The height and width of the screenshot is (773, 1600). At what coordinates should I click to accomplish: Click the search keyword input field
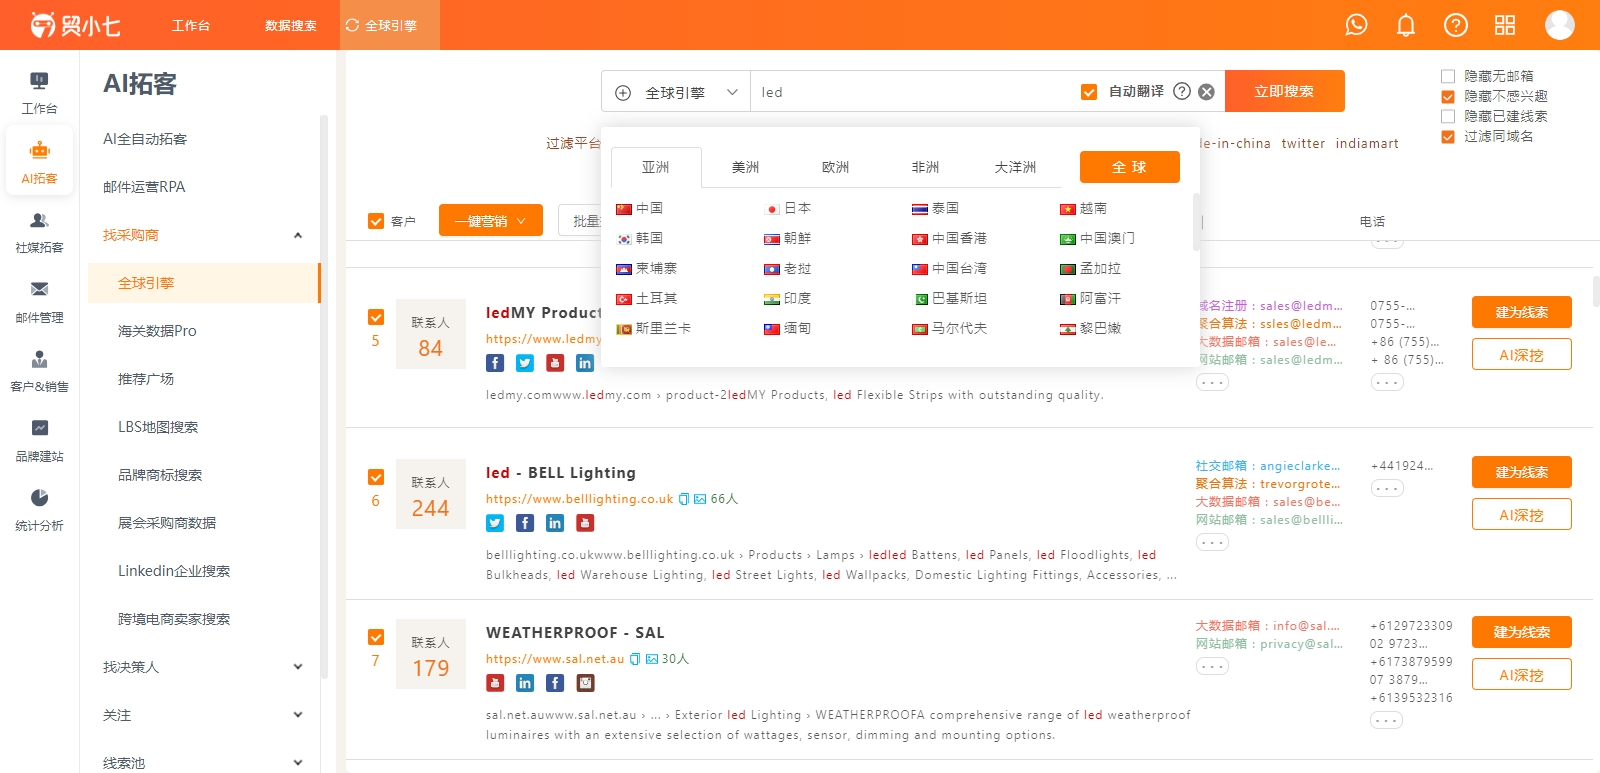click(910, 92)
